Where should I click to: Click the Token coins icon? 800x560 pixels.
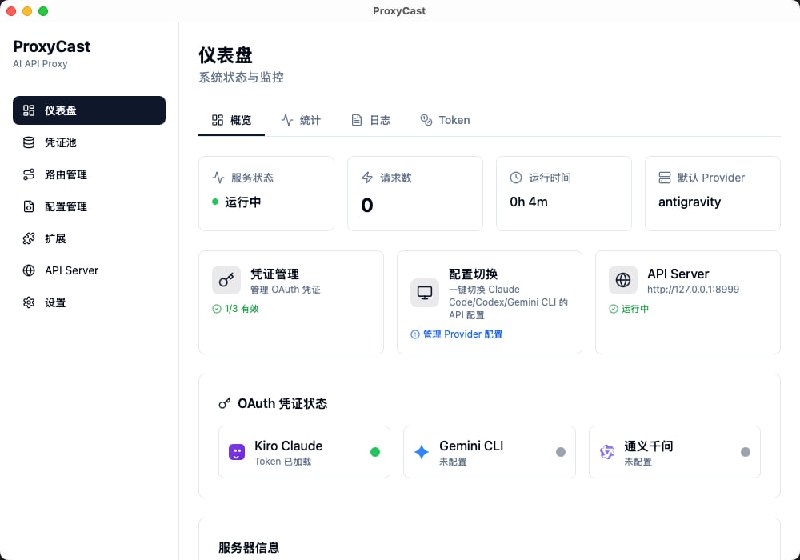[426, 120]
